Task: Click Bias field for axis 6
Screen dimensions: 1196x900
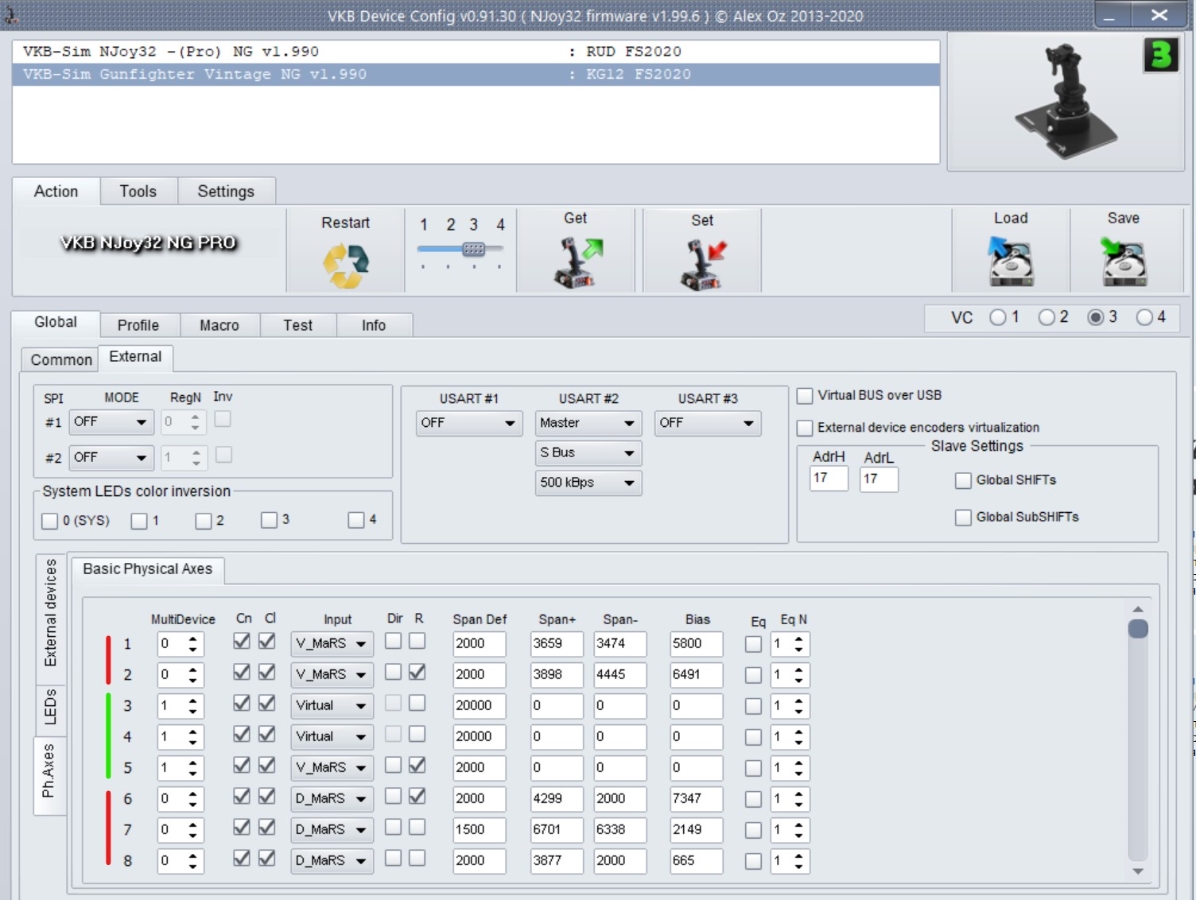Action: click(696, 799)
